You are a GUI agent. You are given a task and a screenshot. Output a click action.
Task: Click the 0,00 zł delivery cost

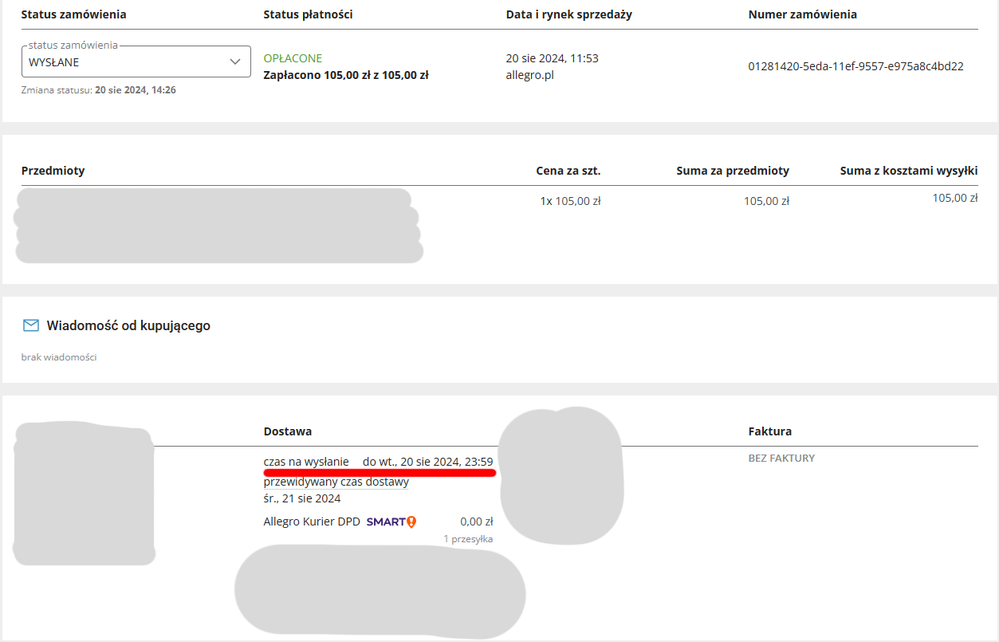[476, 522]
